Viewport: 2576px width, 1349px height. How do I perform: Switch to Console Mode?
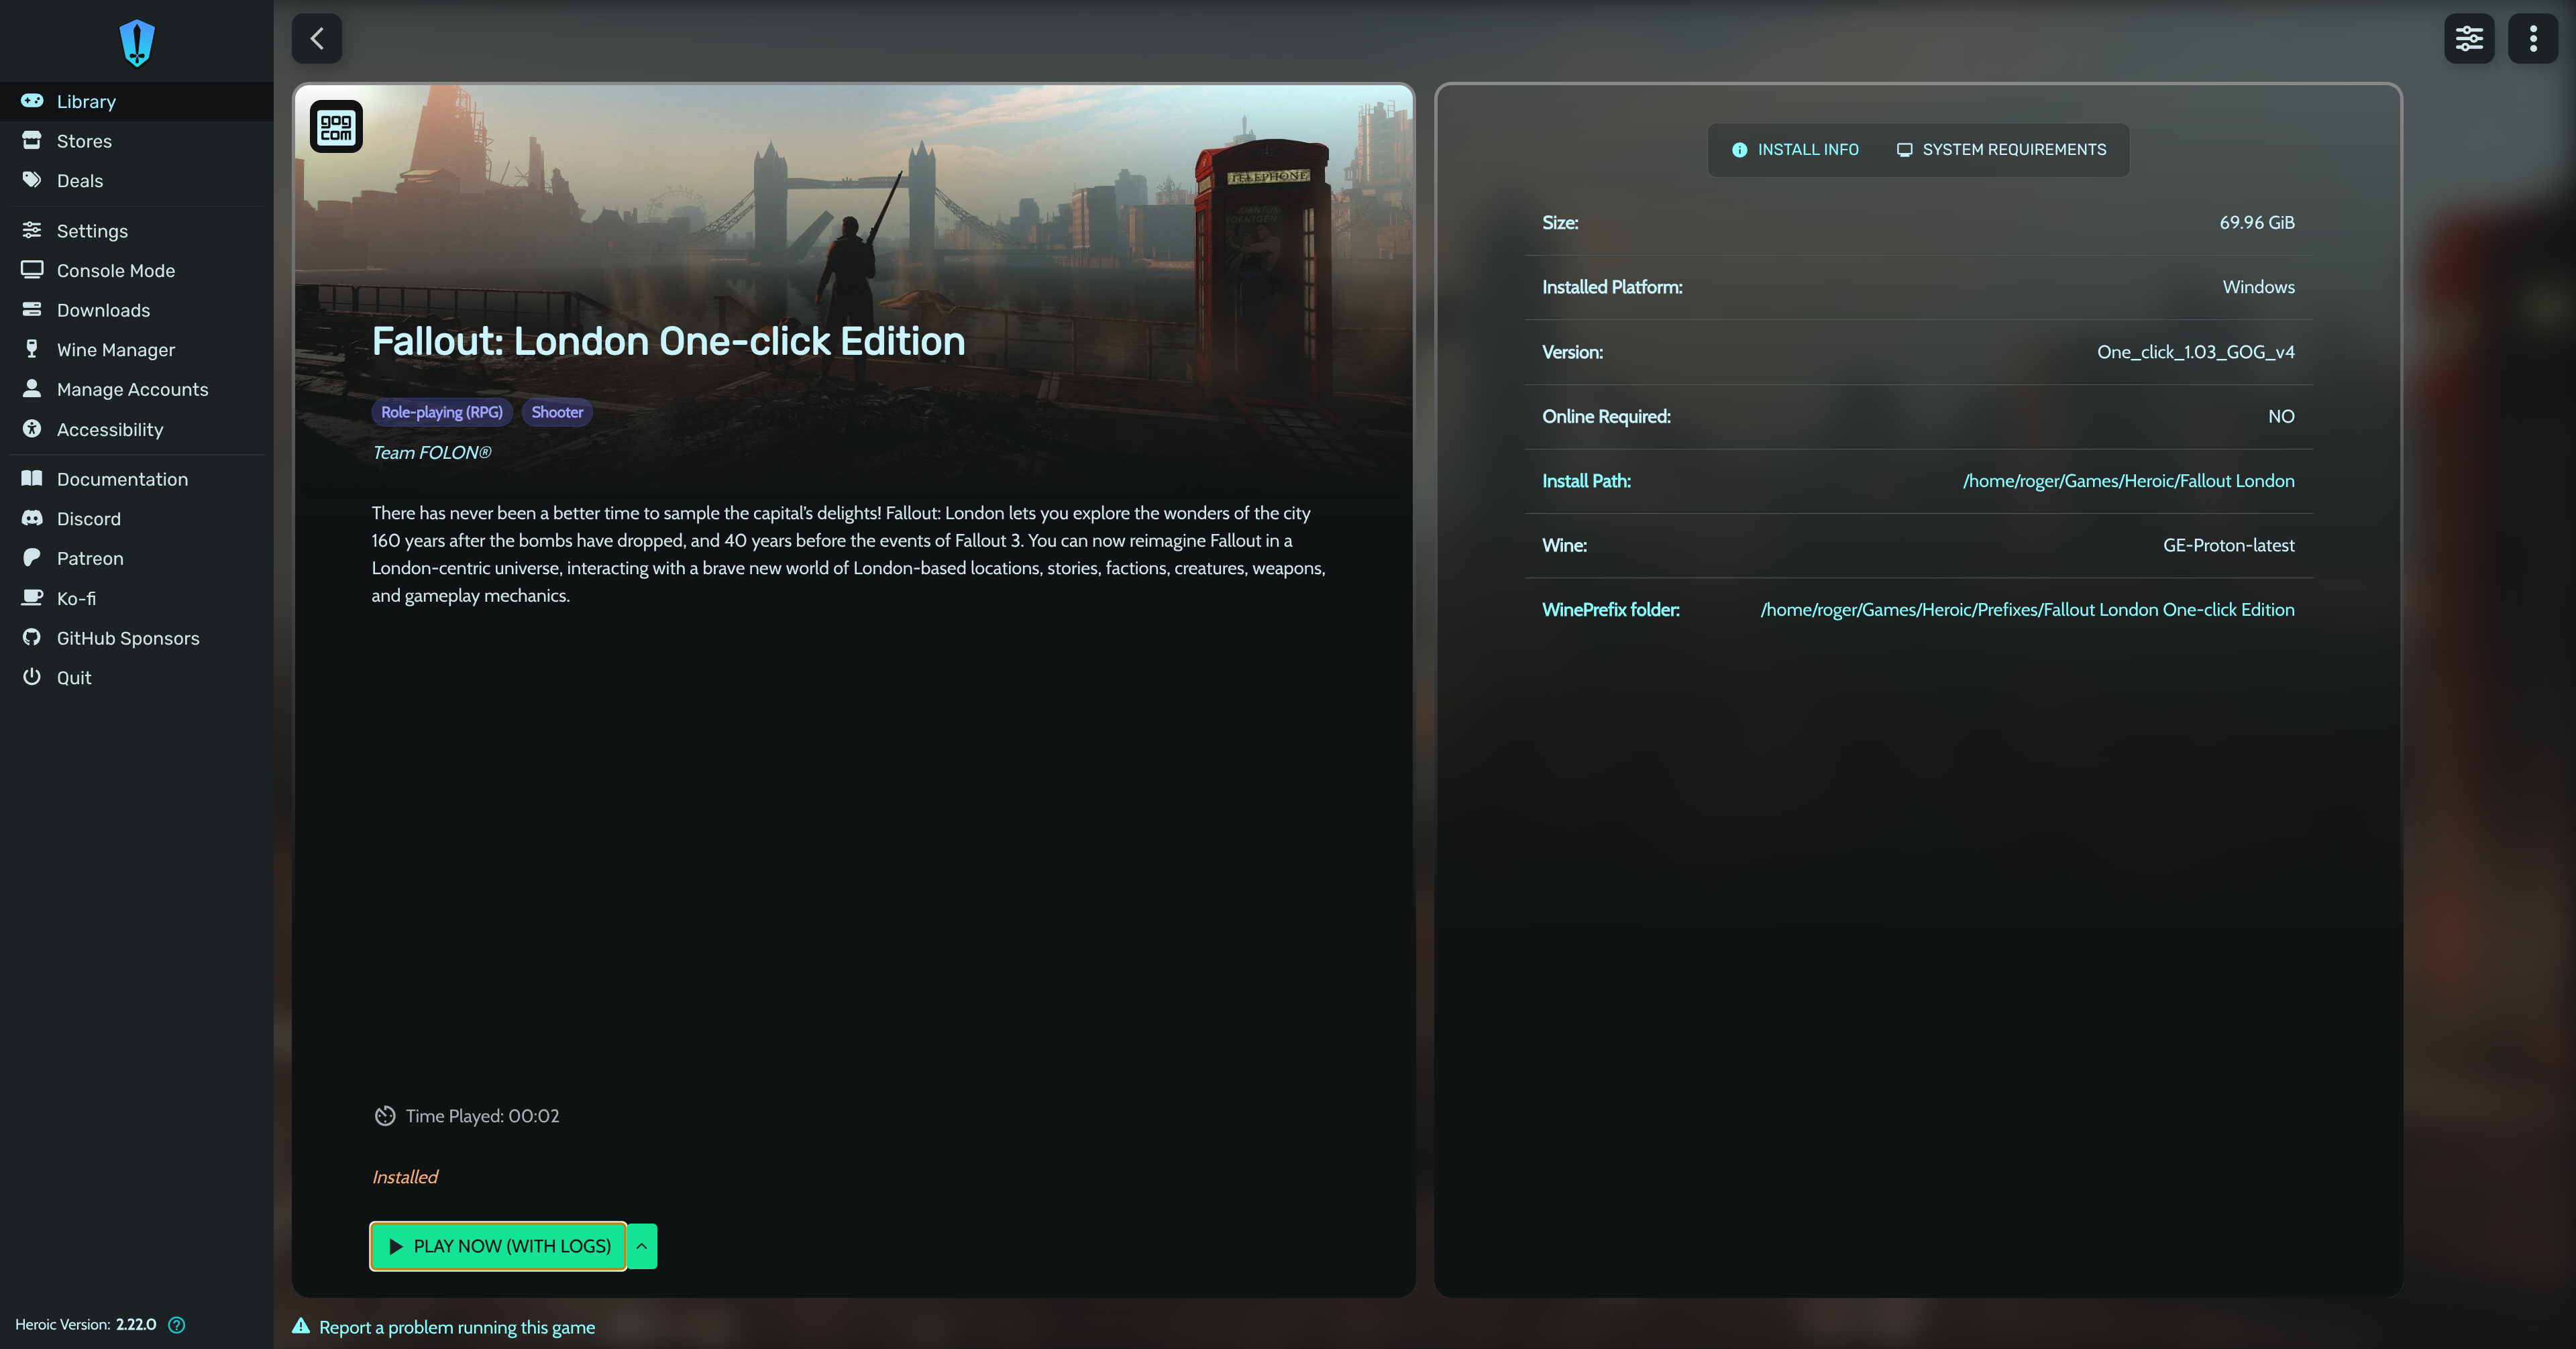136,270
